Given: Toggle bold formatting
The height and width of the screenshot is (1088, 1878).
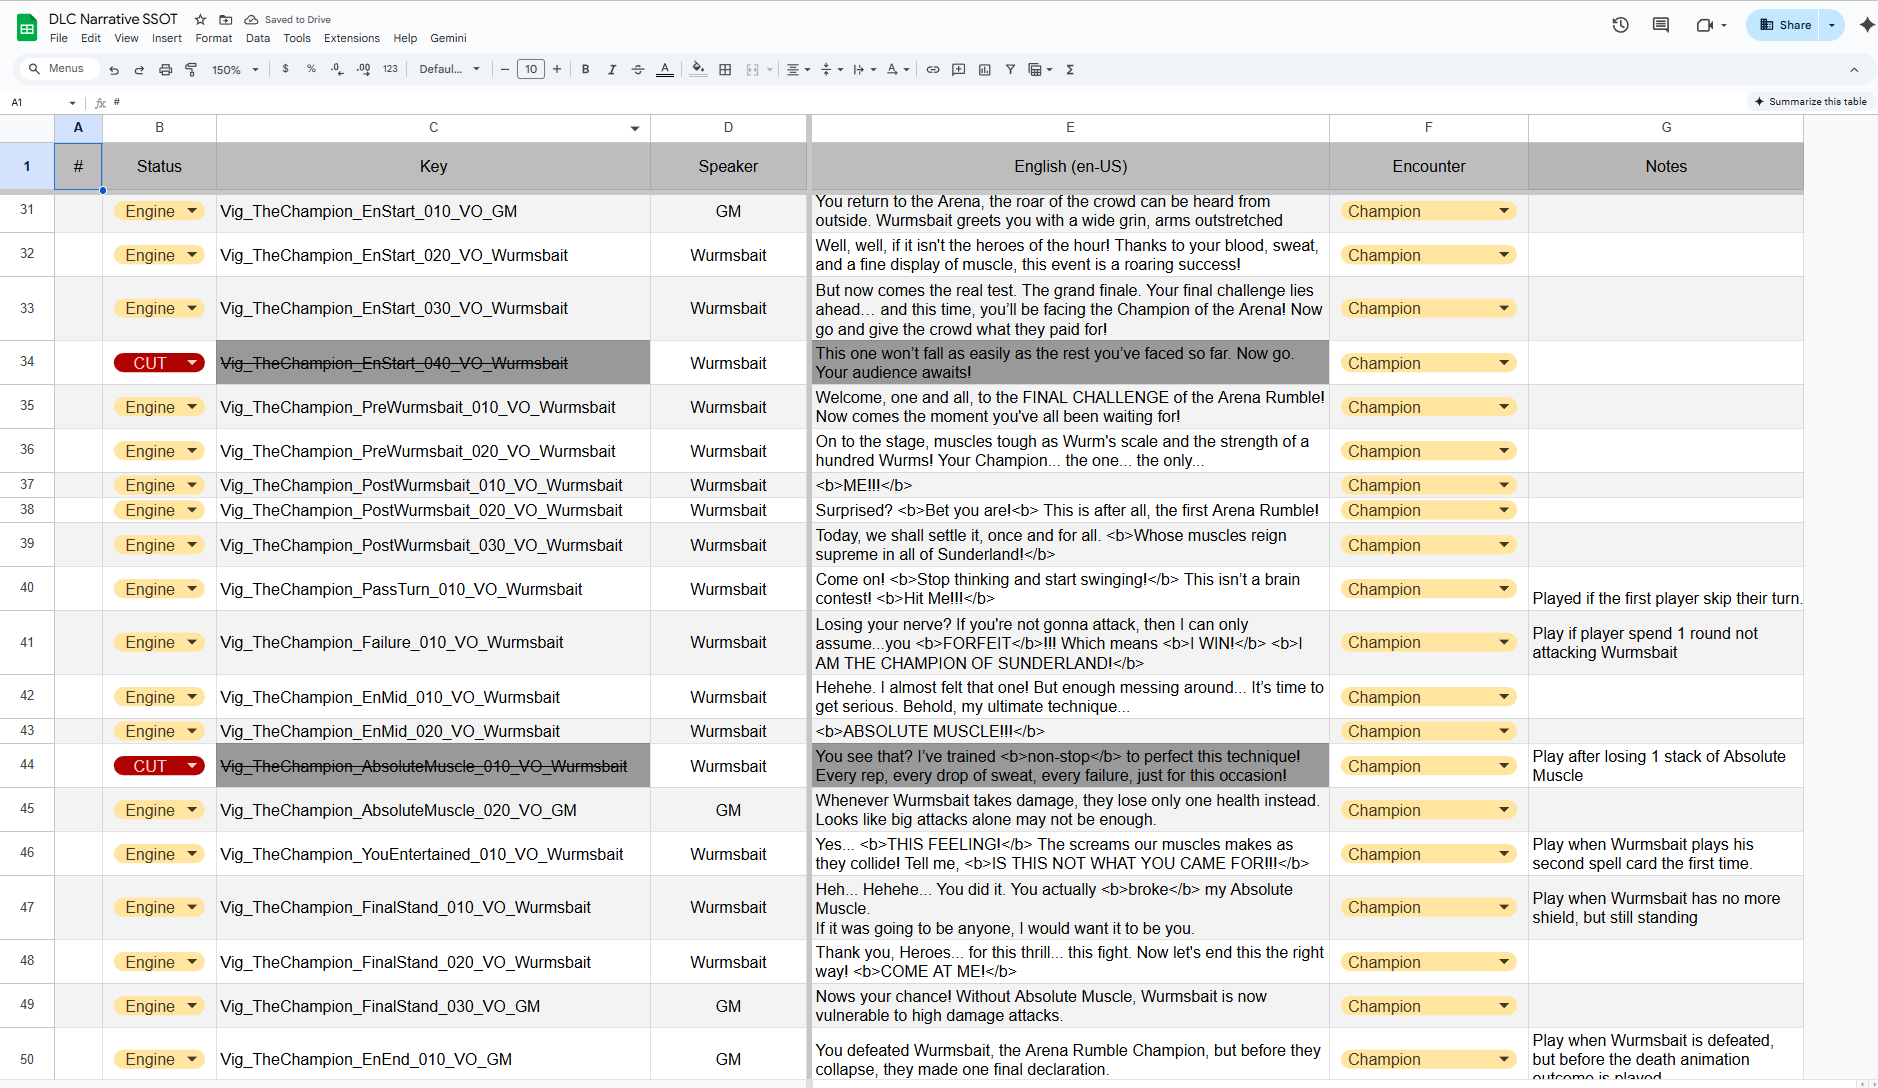Looking at the screenshot, I should point(585,69).
